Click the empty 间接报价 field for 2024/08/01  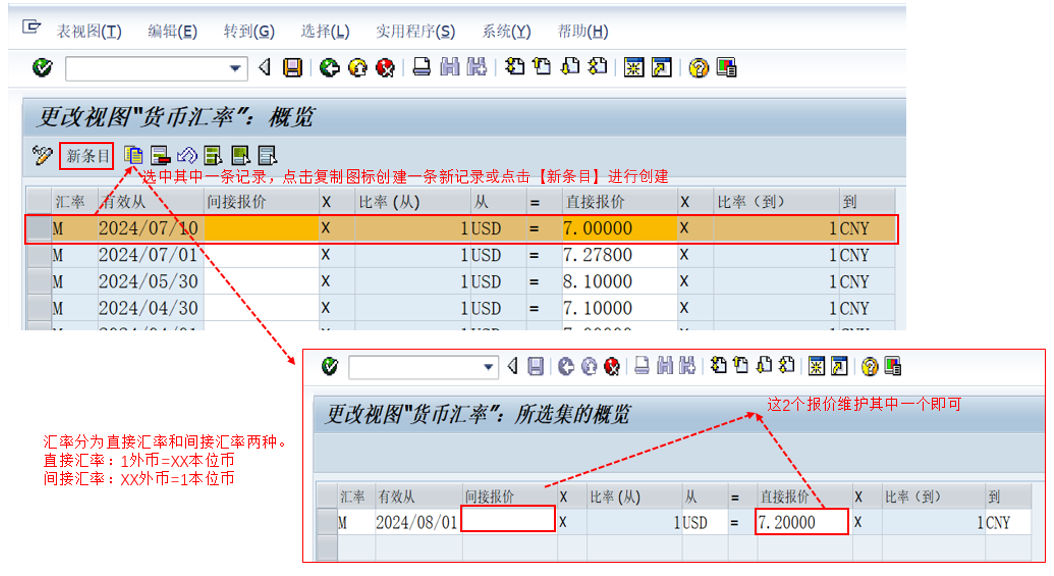[x=508, y=520]
